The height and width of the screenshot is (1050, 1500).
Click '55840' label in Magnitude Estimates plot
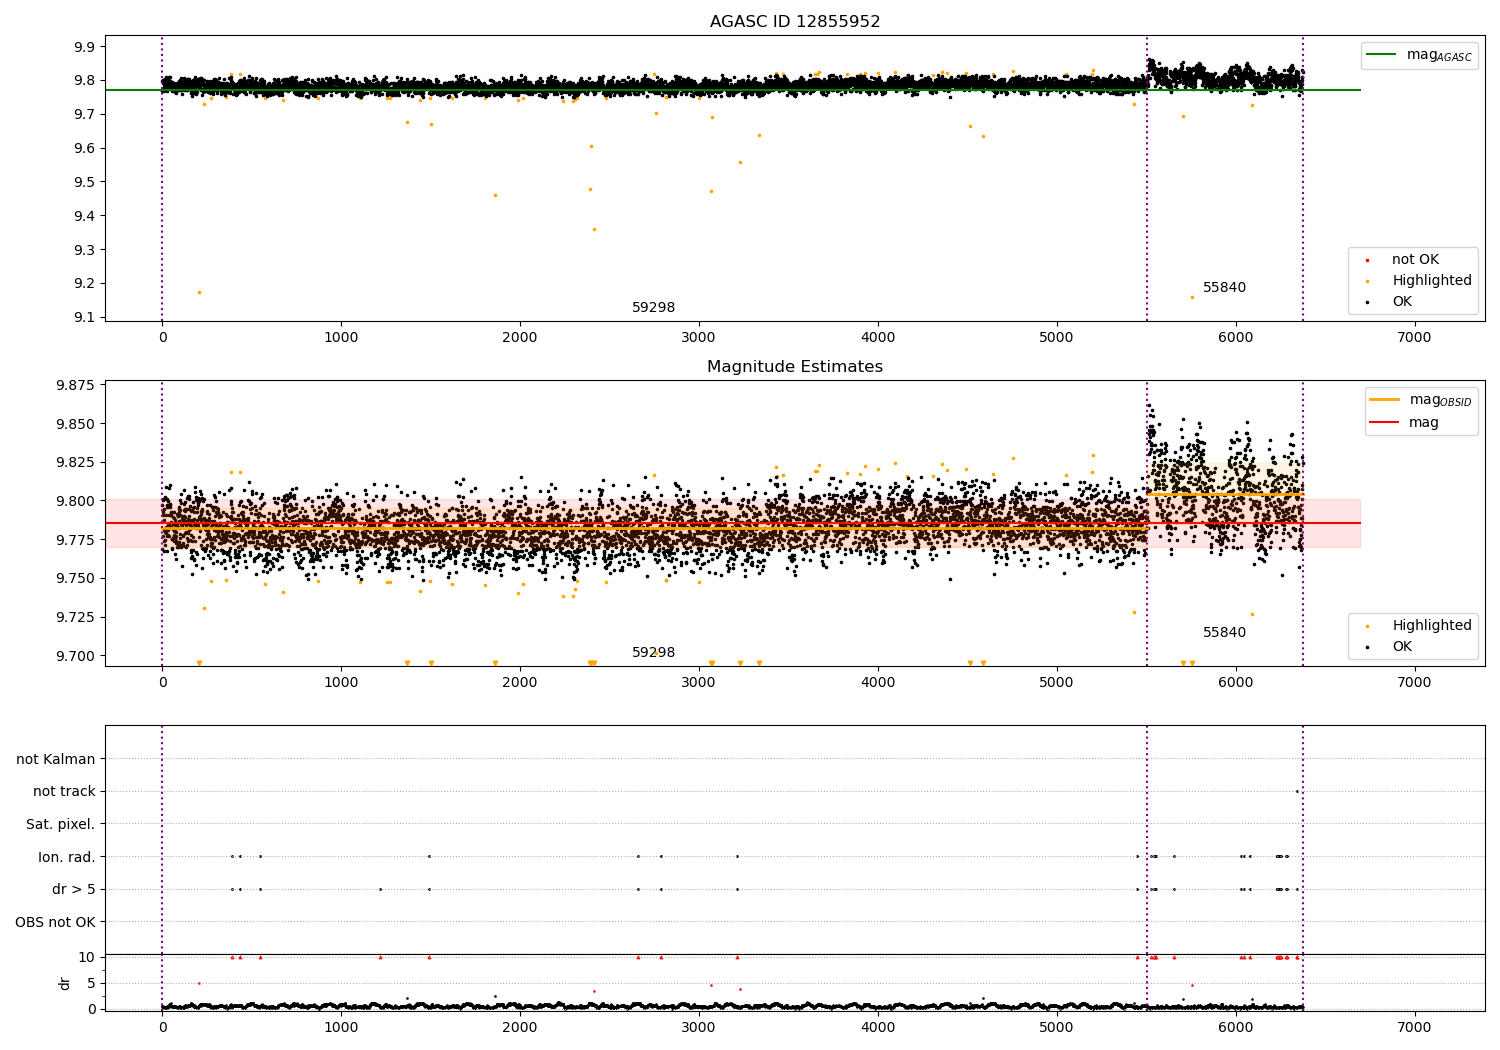[x=1224, y=633]
